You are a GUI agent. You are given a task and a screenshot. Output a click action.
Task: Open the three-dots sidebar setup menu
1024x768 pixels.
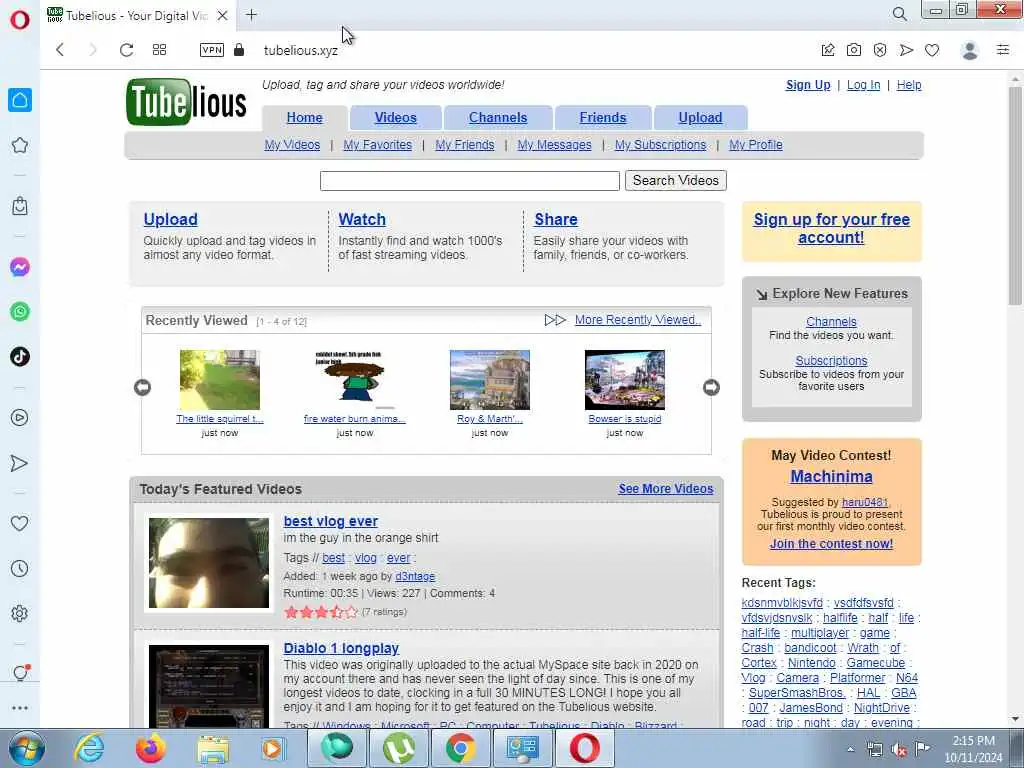click(20, 708)
